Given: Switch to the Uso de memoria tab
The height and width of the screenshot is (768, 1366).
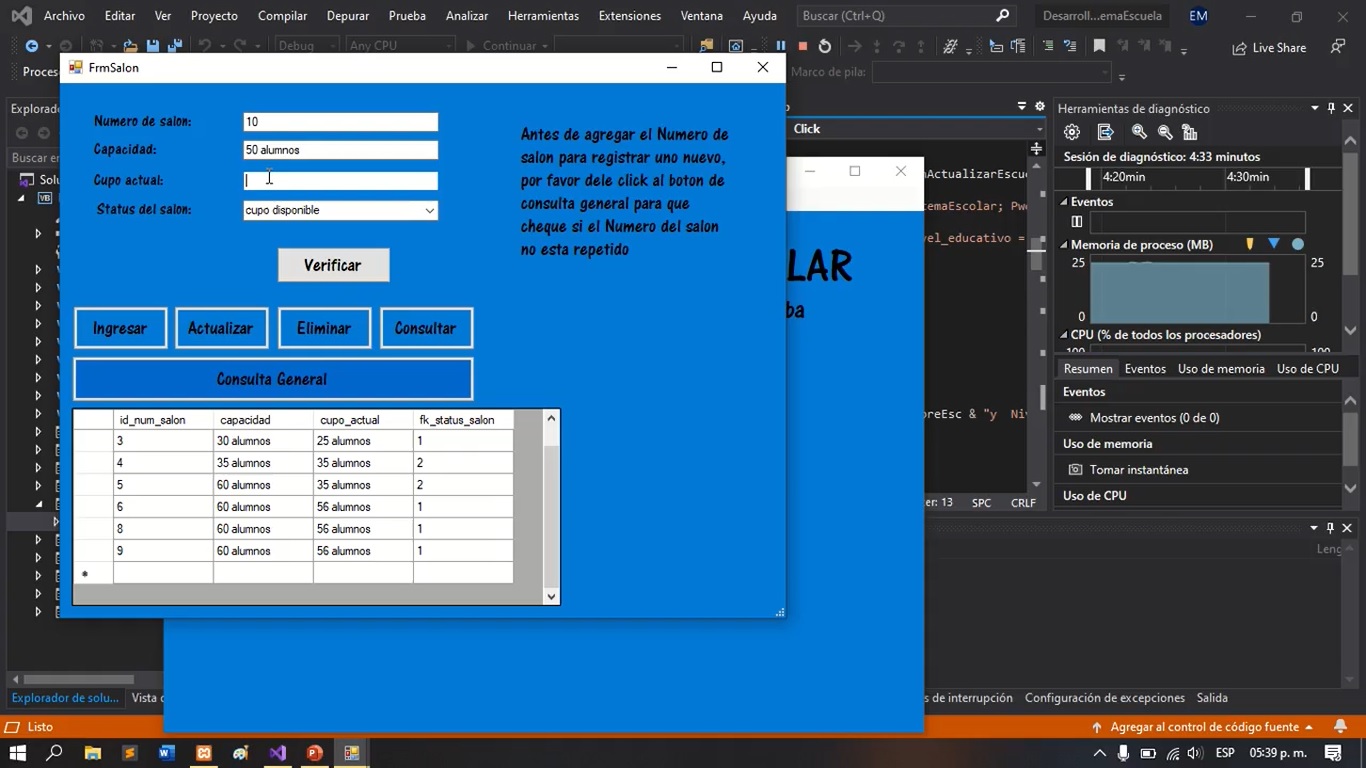Looking at the screenshot, I should (x=1221, y=369).
